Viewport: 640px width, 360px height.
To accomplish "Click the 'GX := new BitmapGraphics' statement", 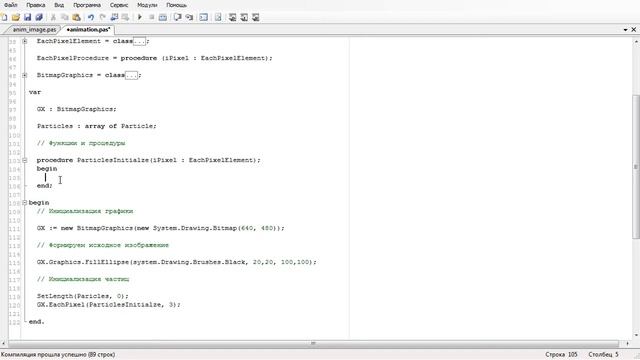I will (161, 228).
